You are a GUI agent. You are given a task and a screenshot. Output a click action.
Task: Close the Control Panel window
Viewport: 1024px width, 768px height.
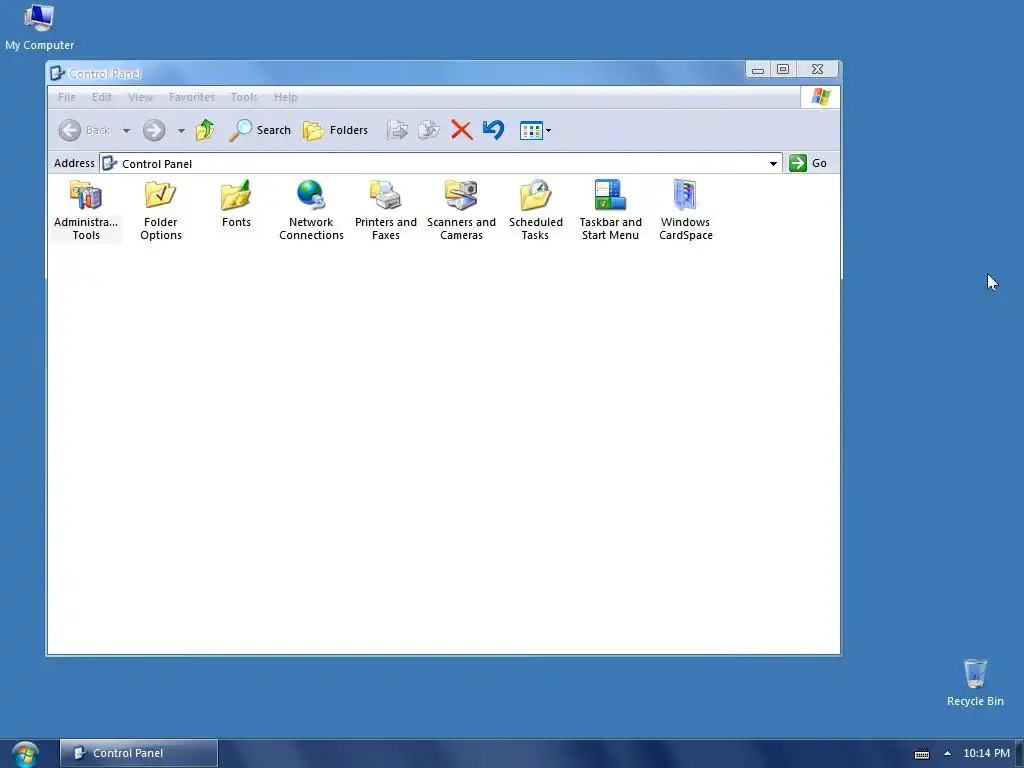point(818,69)
